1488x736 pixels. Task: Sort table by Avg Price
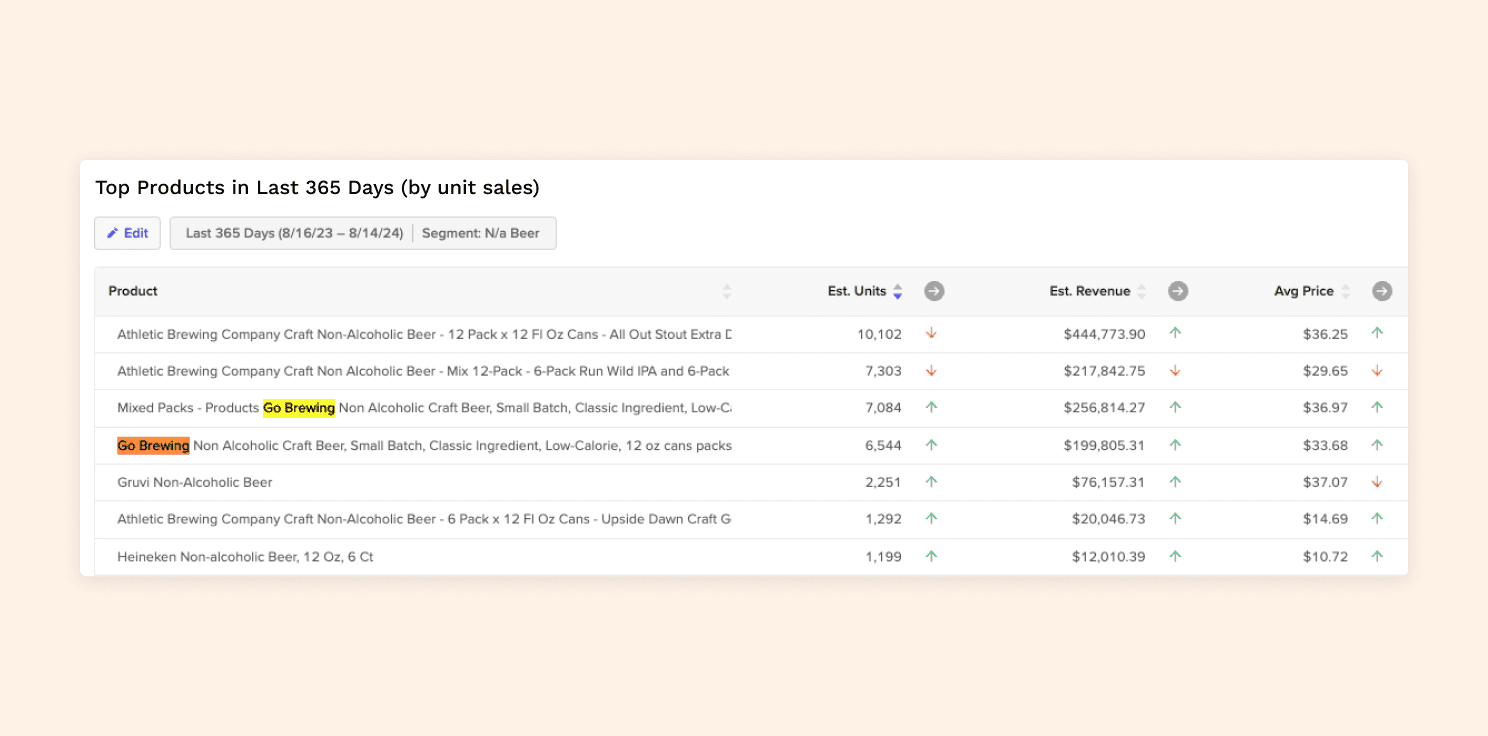tap(1345, 291)
